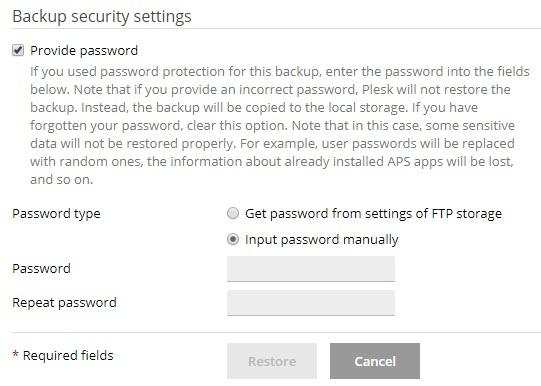Uncheck the Provide password checkbox
This screenshot has width=541, height=386.
[x=18, y=50]
